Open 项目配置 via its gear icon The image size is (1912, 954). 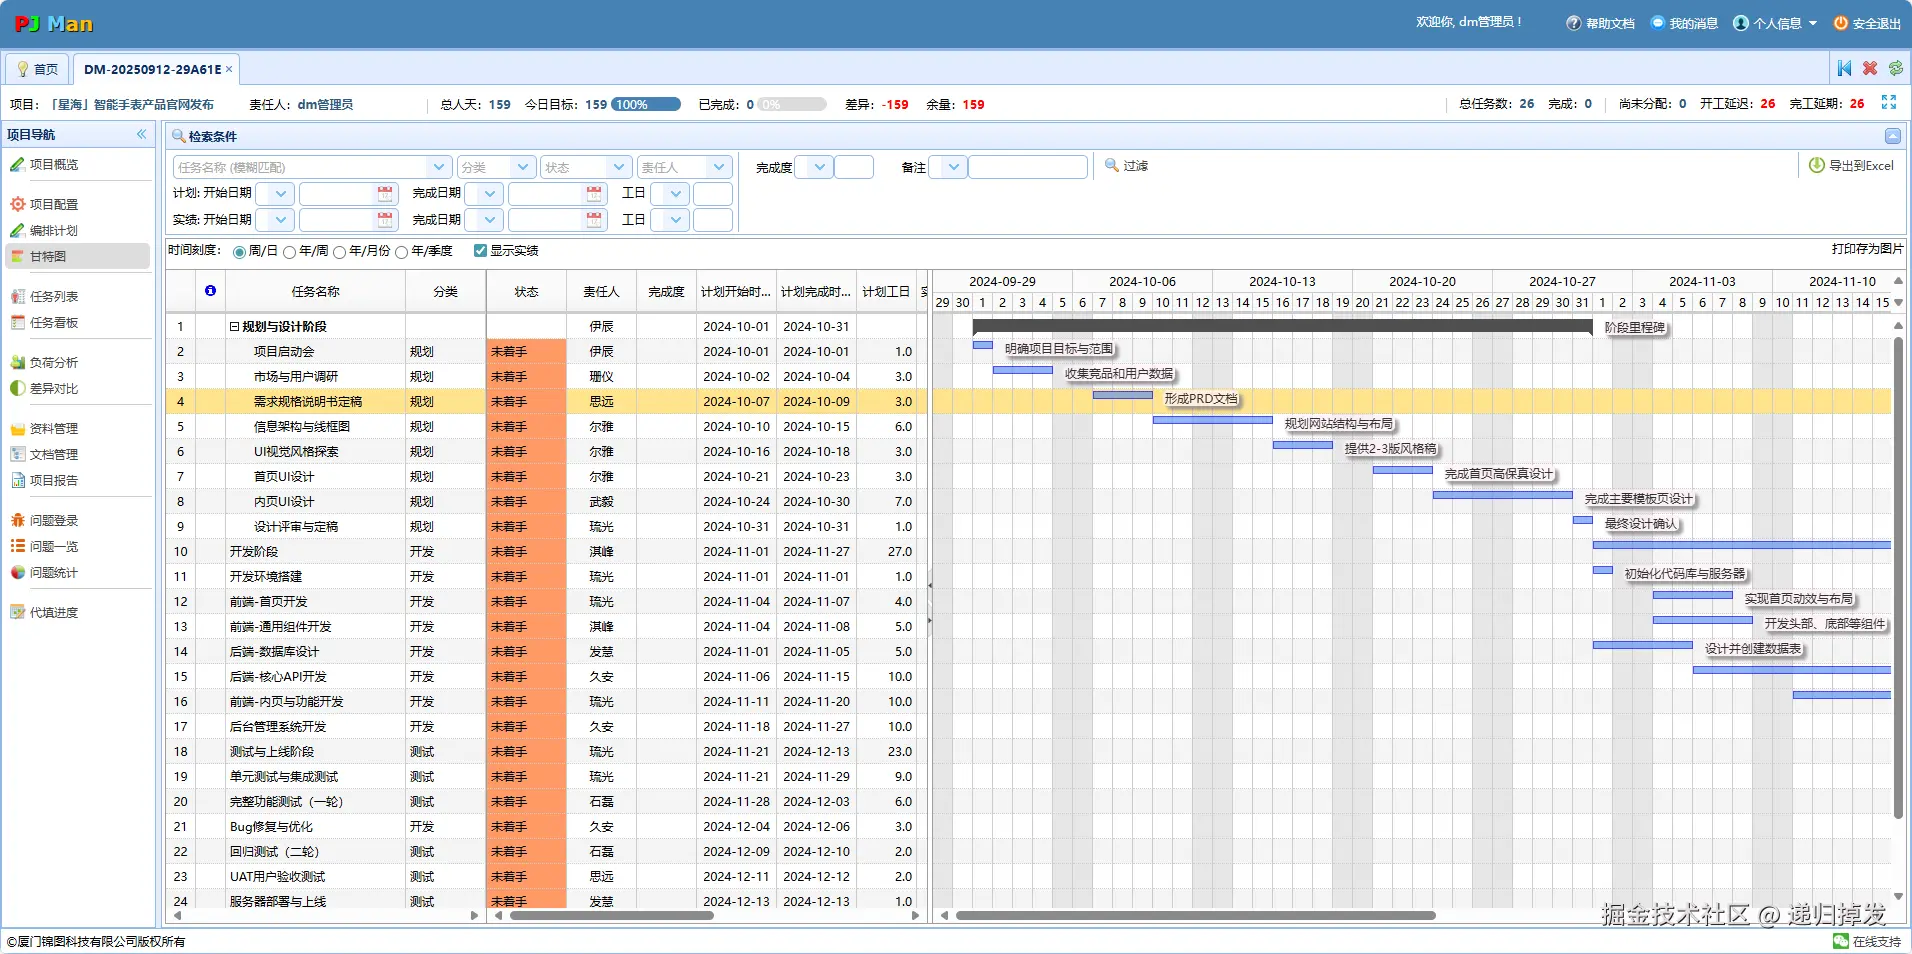tap(18, 204)
